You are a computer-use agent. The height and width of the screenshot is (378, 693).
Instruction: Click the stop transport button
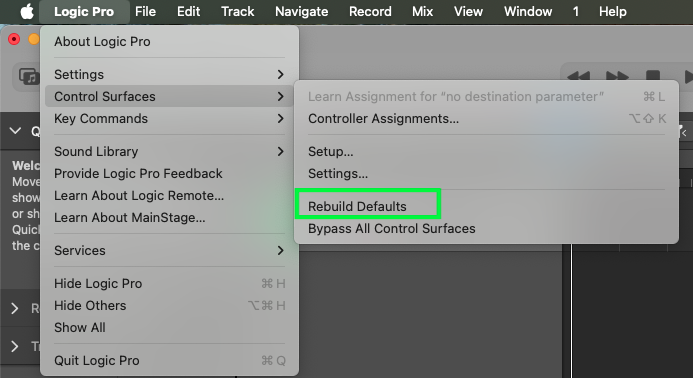tap(653, 77)
